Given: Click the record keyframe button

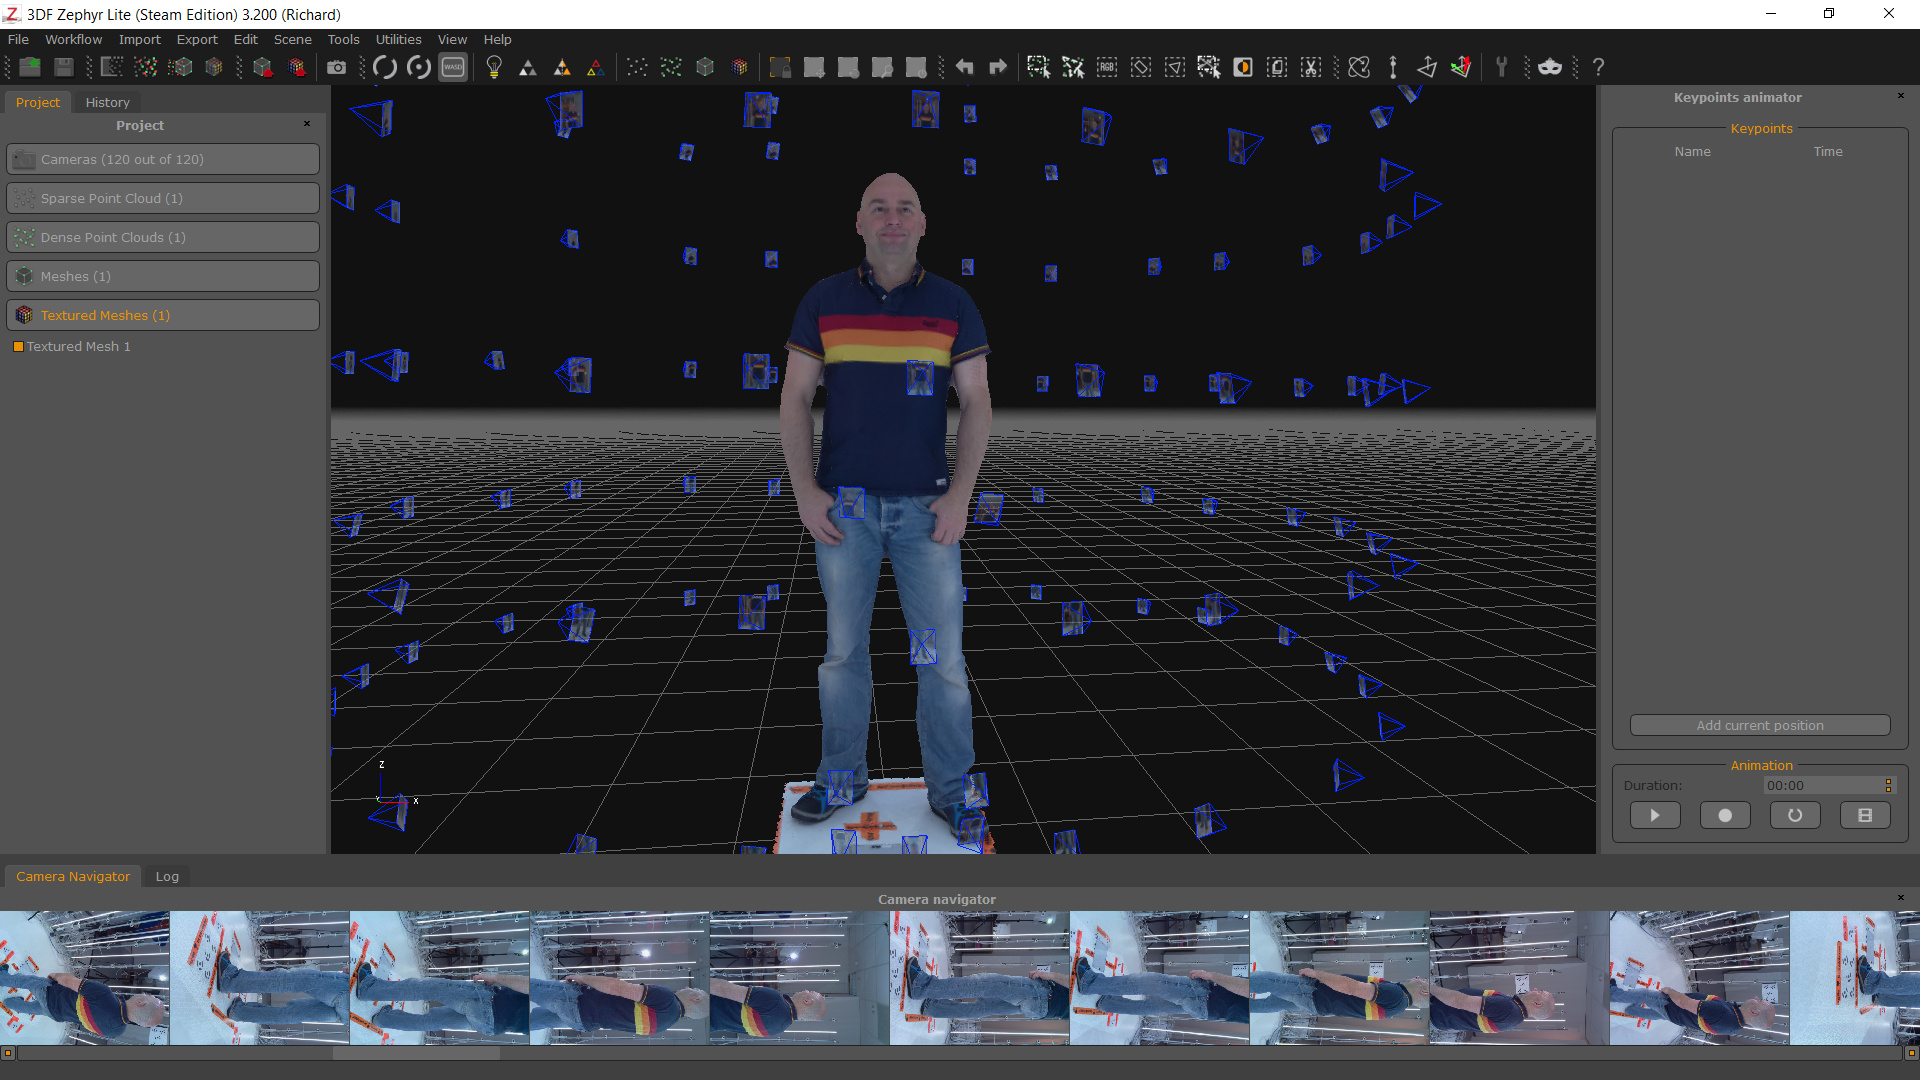Looking at the screenshot, I should [1725, 814].
